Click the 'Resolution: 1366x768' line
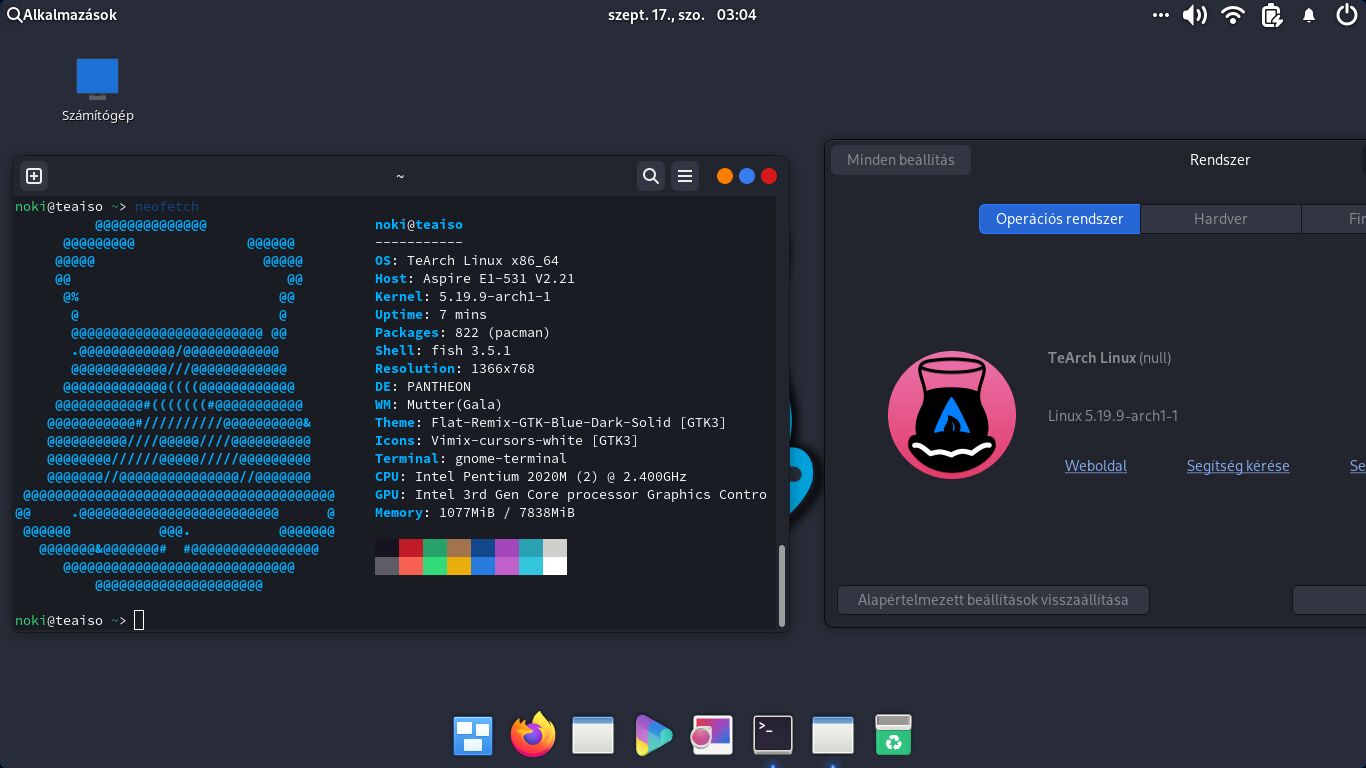Image resolution: width=1366 pixels, height=768 pixels. click(455, 368)
